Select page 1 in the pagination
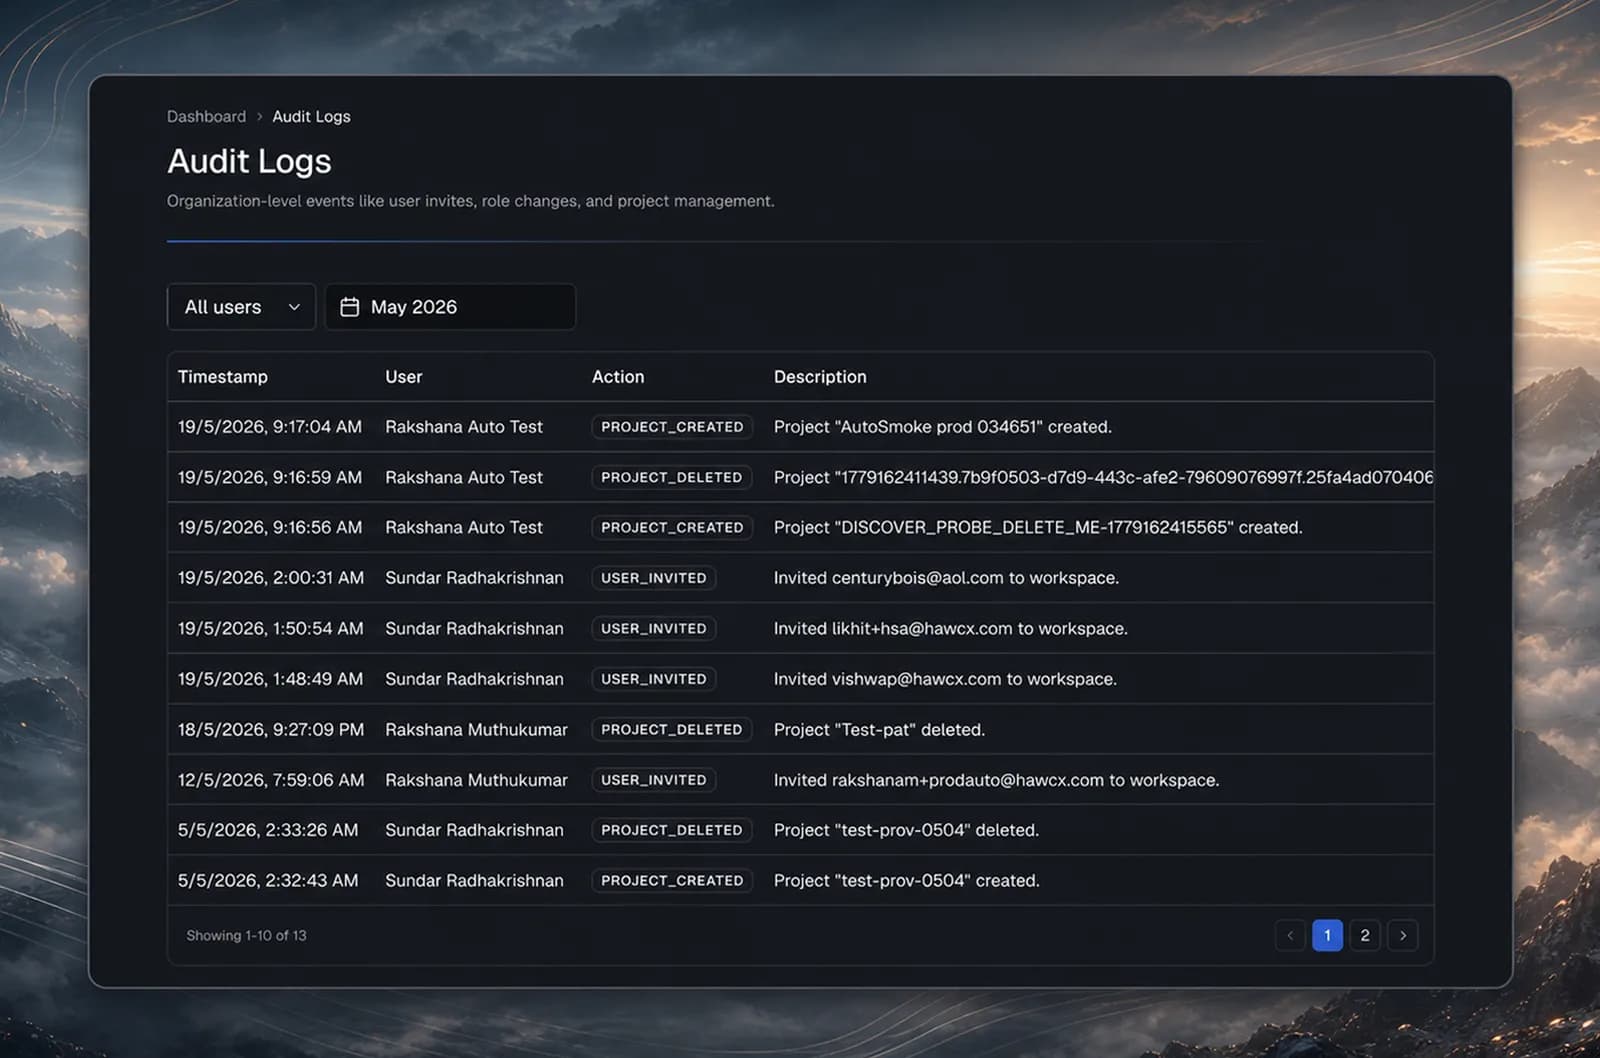The width and height of the screenshot is (1600, 1058). pos(1327,935)
